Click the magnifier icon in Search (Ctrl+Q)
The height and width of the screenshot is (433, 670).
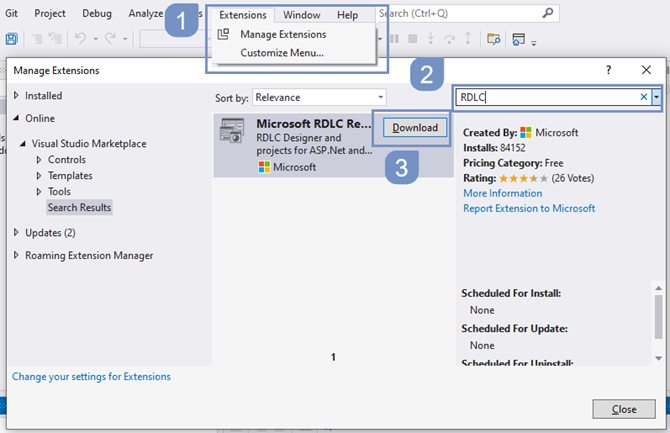pos(548,13)
